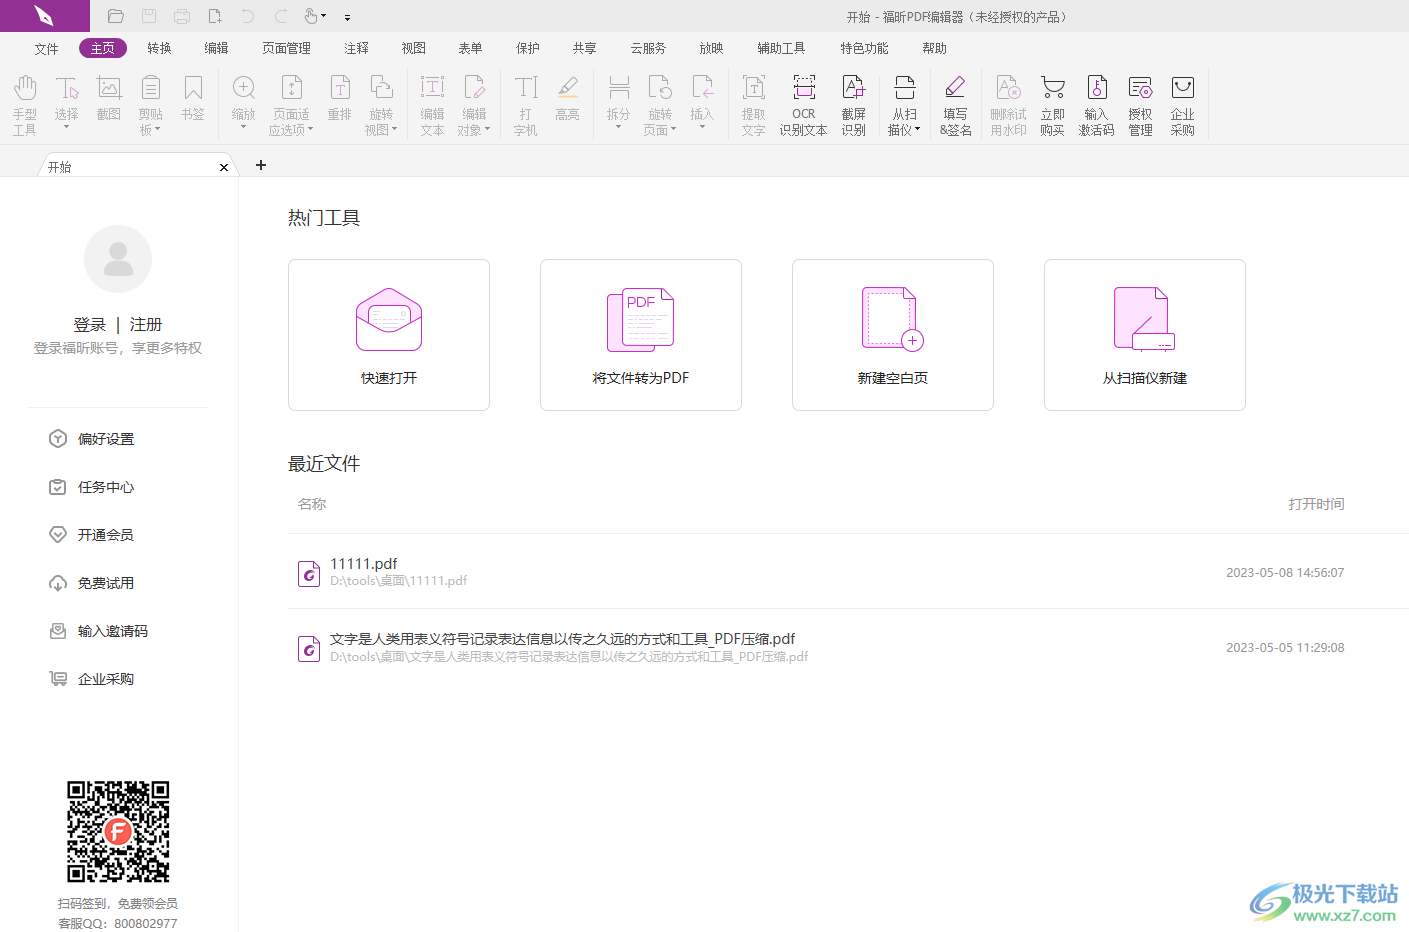Click the Redo arrow icon
Image resolution: width=1409 pixels, height=932 pixels.
point(281,16)
